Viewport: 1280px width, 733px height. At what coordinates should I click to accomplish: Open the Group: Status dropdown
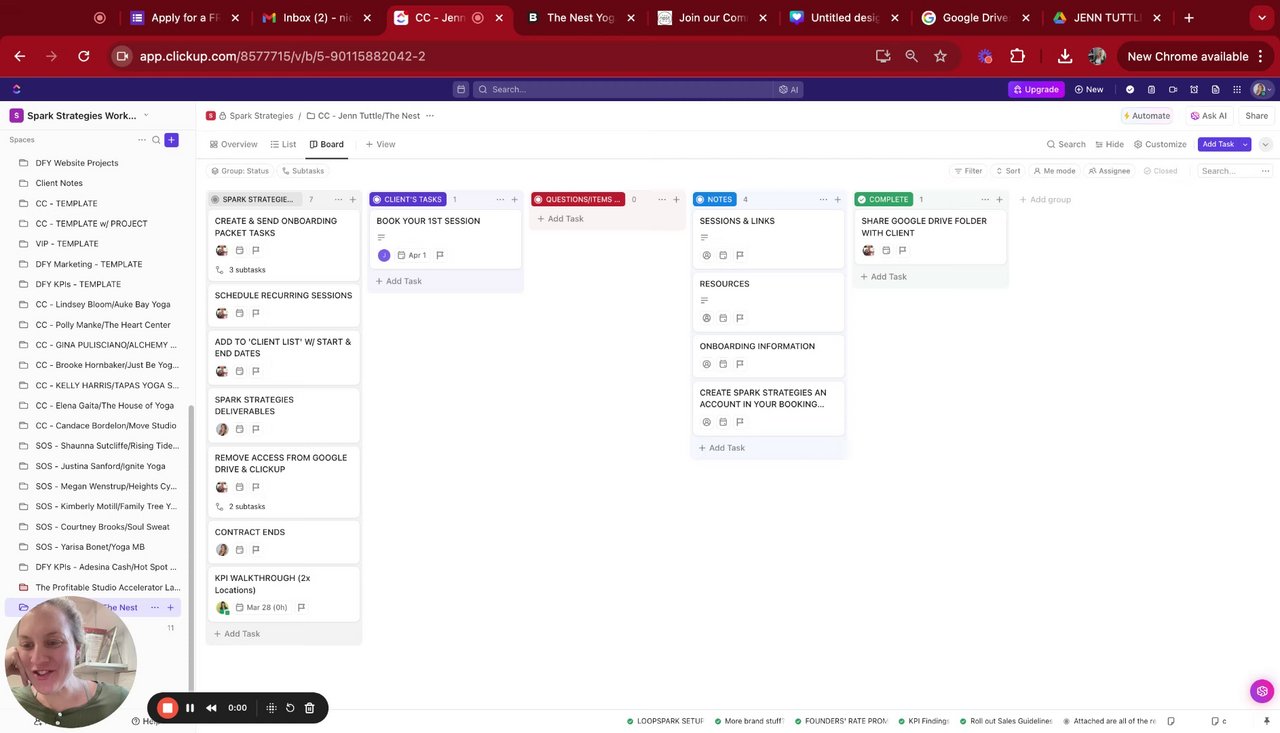(x=239, y=171)
